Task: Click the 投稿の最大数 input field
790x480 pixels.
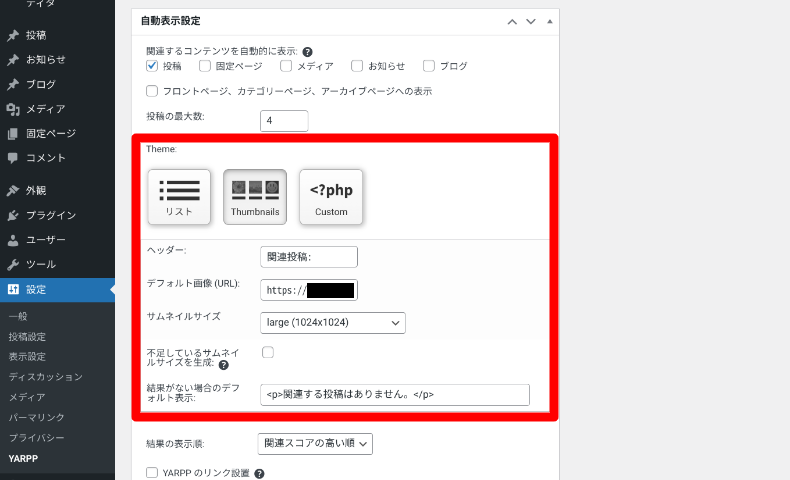Action: 284,121
